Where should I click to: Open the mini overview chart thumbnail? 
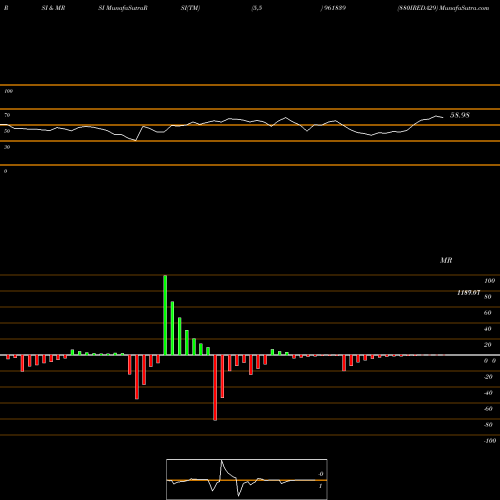click(x=247, y=479)
